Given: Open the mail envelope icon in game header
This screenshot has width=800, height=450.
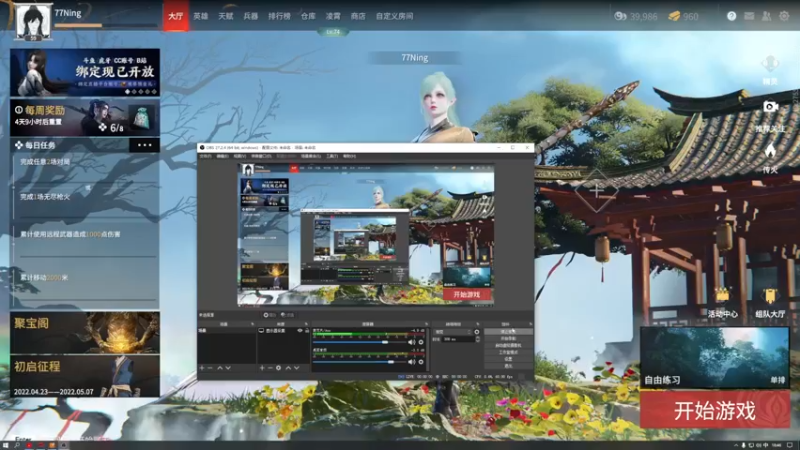Looking at the screenshot, I should 749,16.
